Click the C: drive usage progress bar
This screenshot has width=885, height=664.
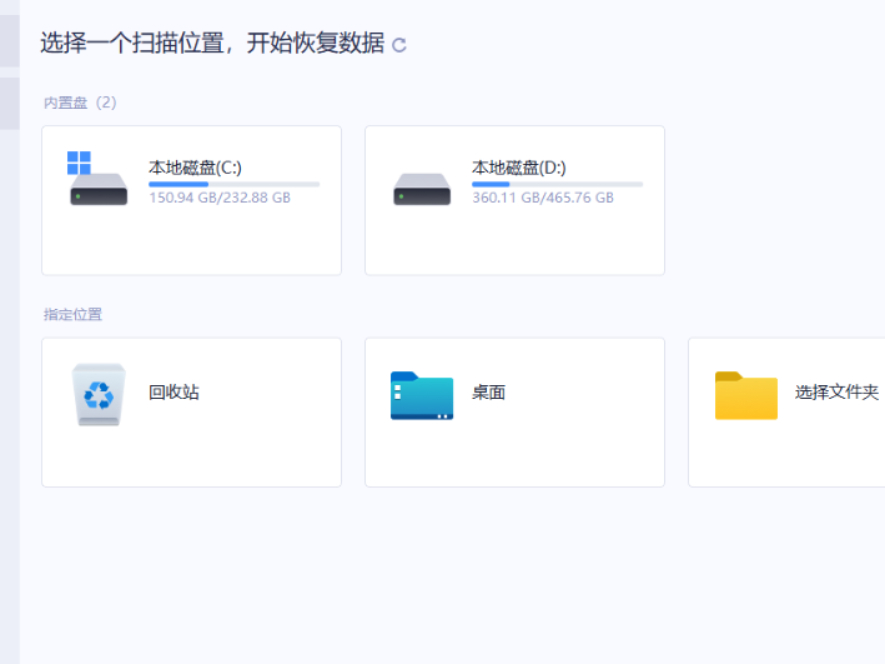pos(234,184)
